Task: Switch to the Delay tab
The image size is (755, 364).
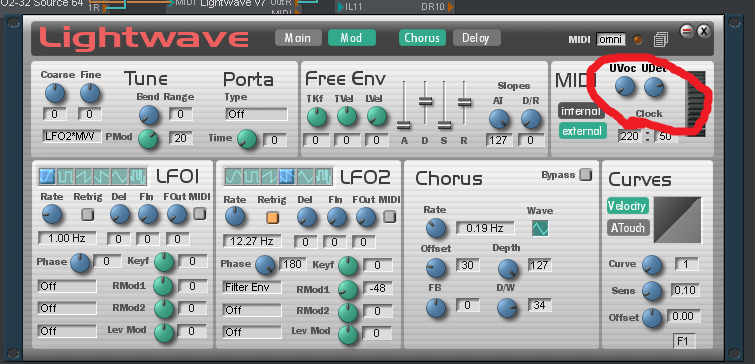Action: coord(476,38)
